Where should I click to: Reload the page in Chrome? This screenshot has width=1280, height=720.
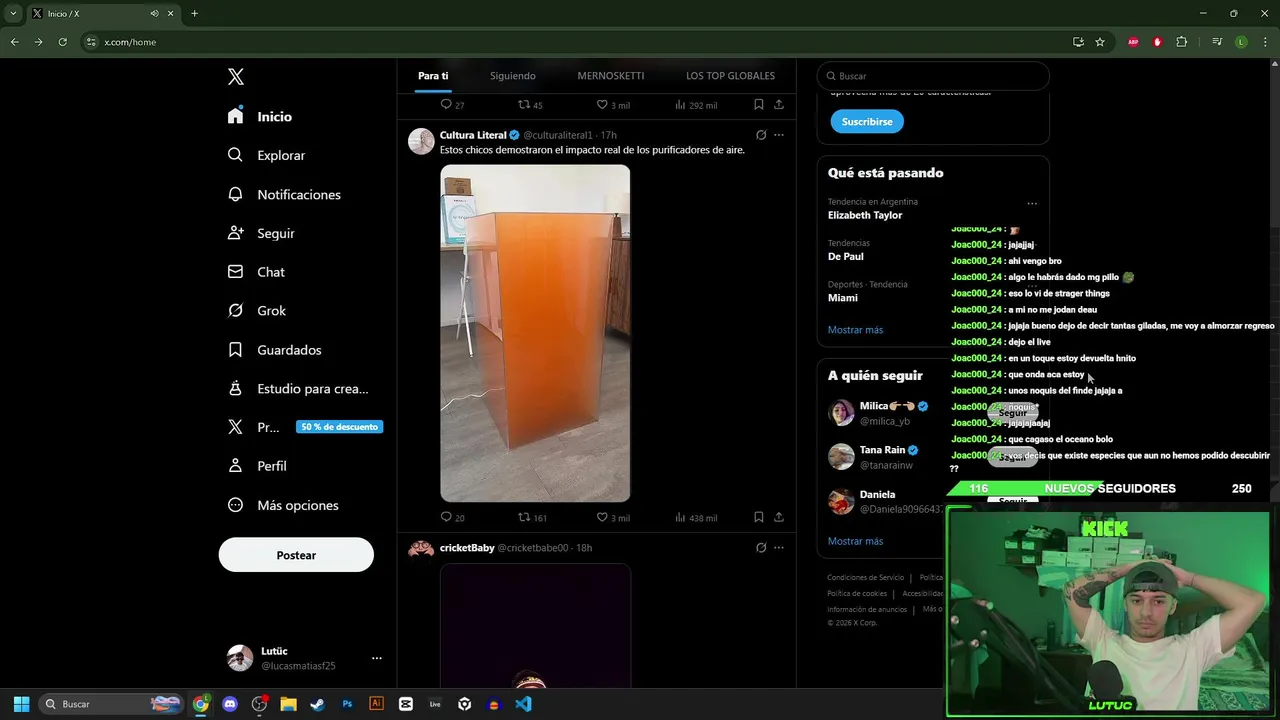tap(62, 42)
